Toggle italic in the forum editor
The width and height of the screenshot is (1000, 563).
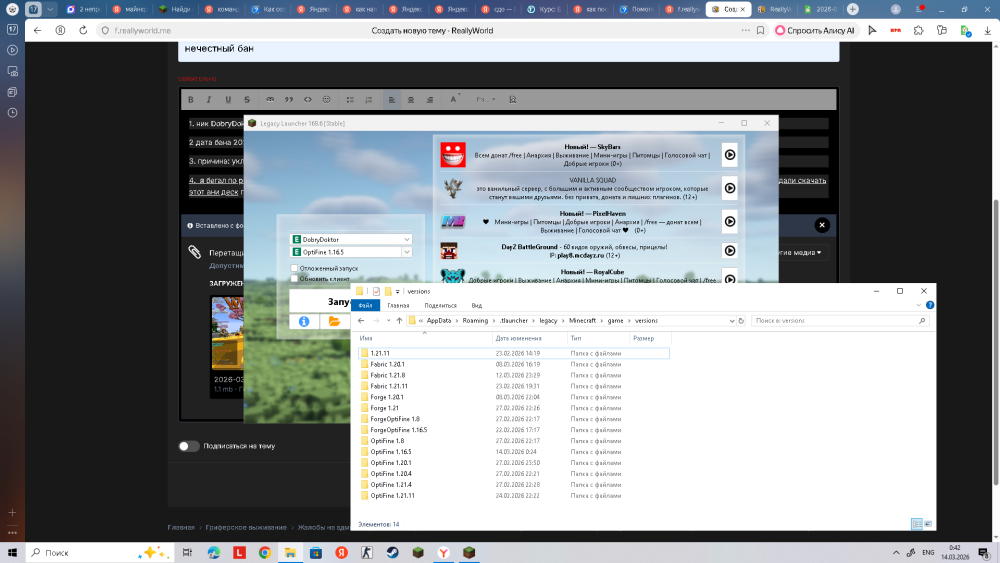click(x=209, y=99)
